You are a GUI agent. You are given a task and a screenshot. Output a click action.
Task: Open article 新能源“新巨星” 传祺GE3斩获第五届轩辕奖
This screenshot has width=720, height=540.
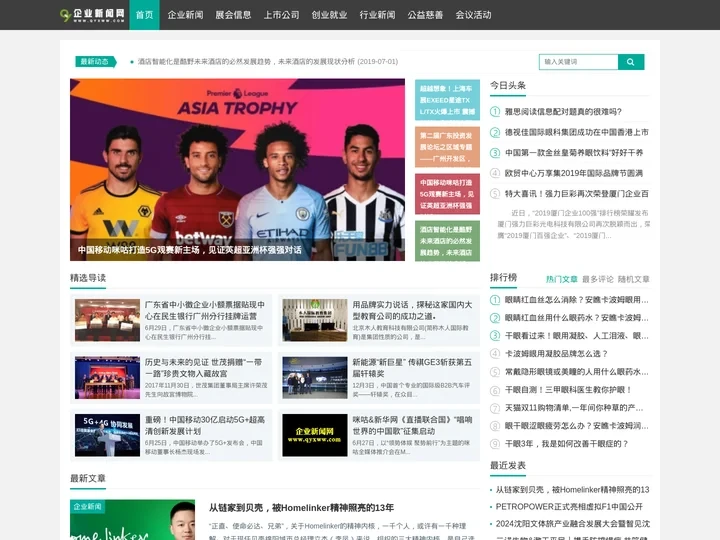[412, 368]
